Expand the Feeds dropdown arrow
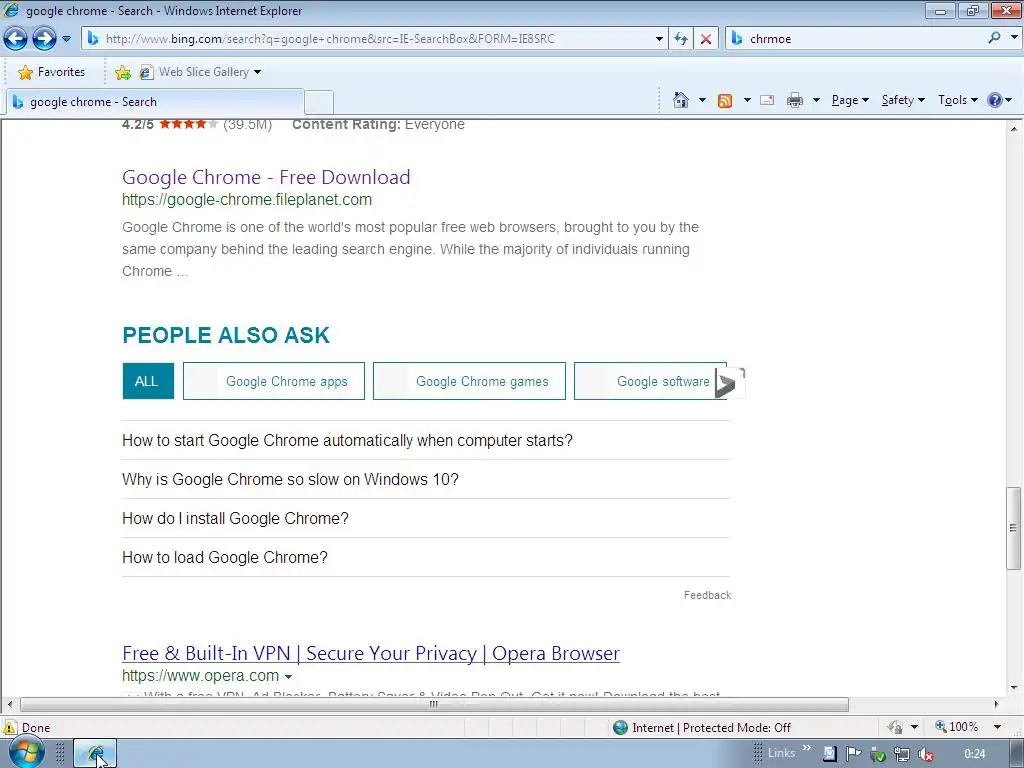1024x768 pixels. pyautogui.click(x=746, y=100)
